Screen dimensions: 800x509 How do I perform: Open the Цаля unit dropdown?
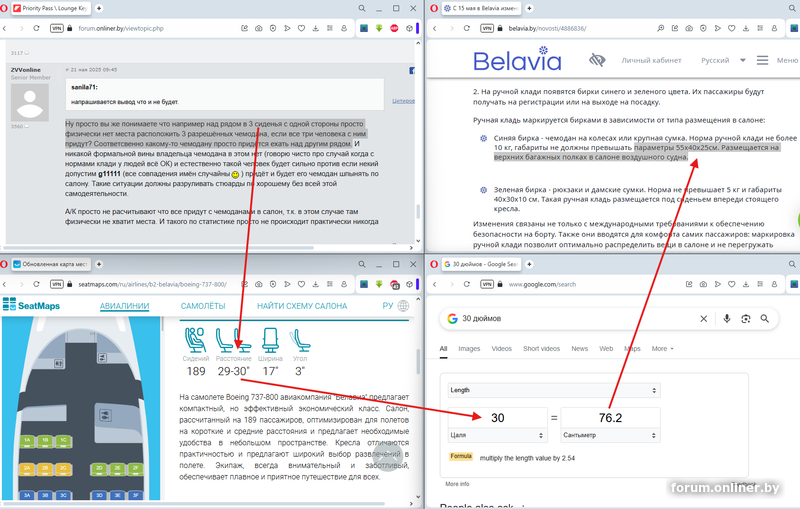497,436
